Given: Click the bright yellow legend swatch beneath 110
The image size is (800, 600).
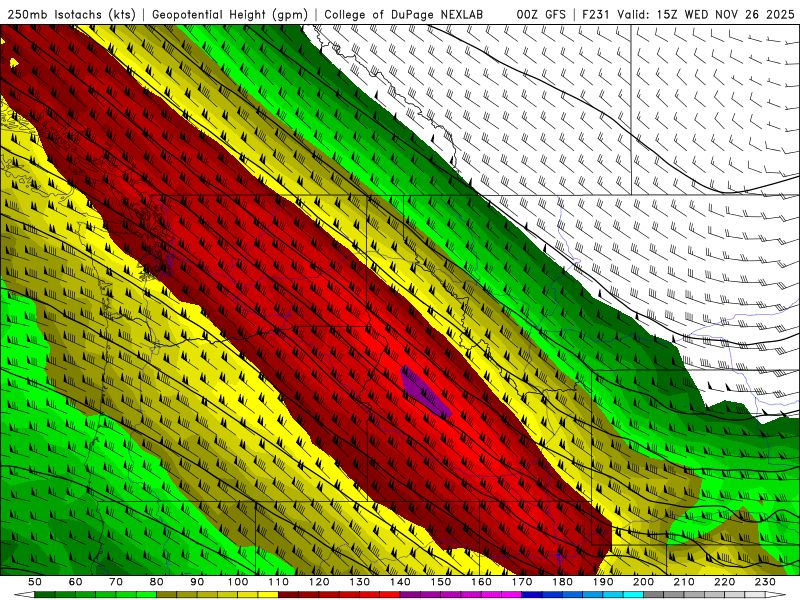Looking at the screenshot, I should (268, 595).
